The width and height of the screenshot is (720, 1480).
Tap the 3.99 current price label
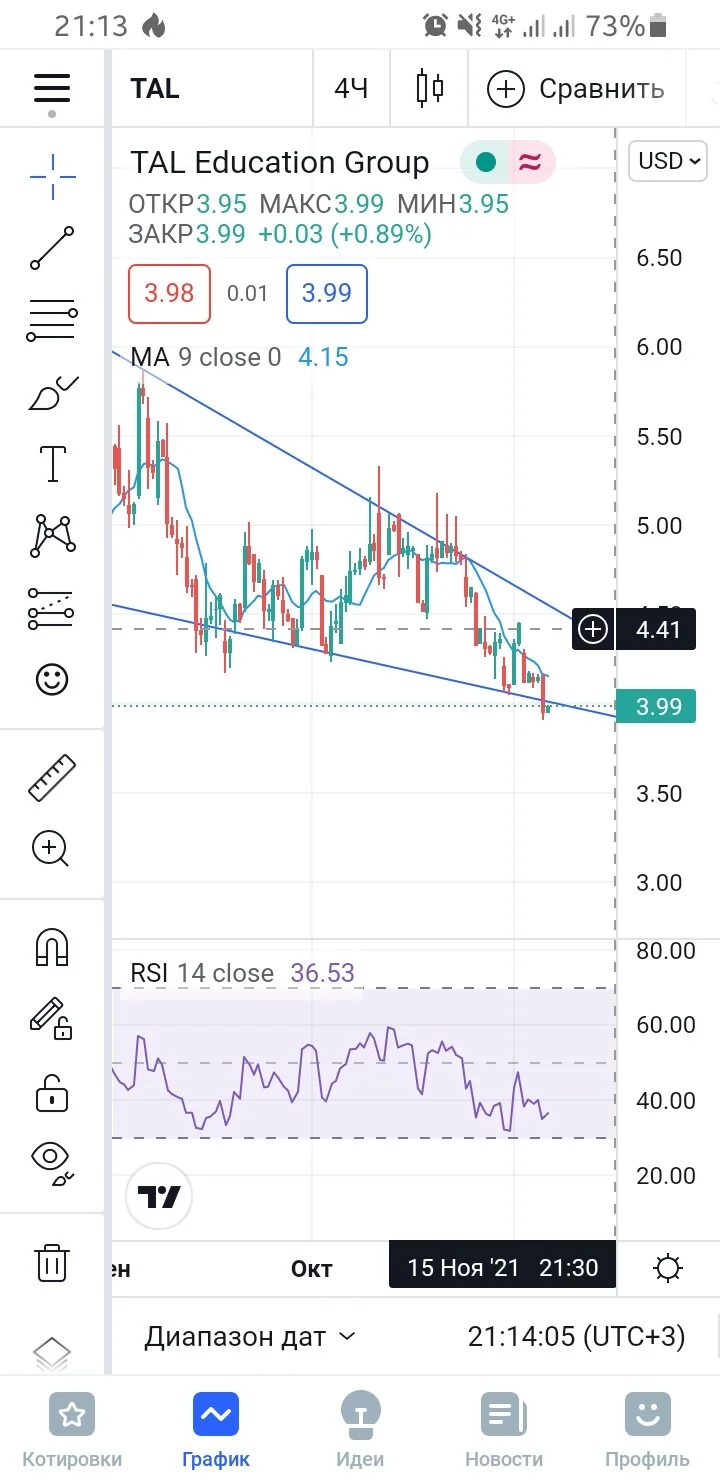pos(657,707)
